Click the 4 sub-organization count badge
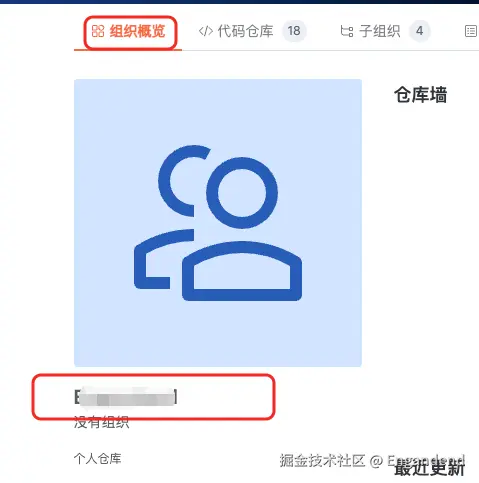Screen dimensions: 479x483 click(x=419, y=31)
